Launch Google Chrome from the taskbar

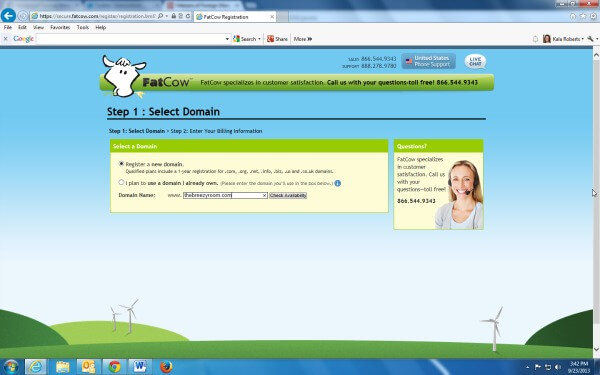pyautogui.click(x=114, y=367)
